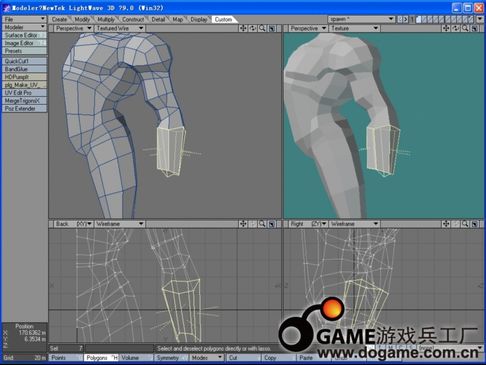
Task: Select Polygons selection mode
Action: click(101, 358)
